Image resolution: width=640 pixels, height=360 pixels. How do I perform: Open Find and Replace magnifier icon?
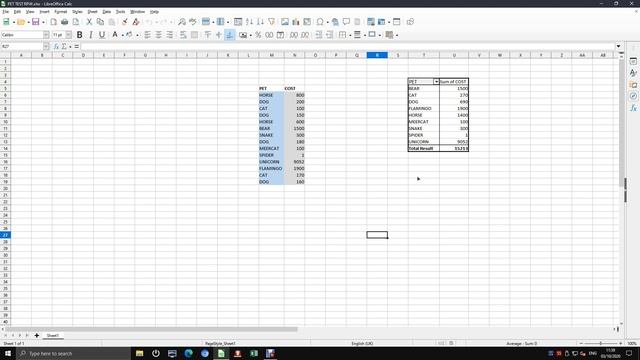click(182, 22)
